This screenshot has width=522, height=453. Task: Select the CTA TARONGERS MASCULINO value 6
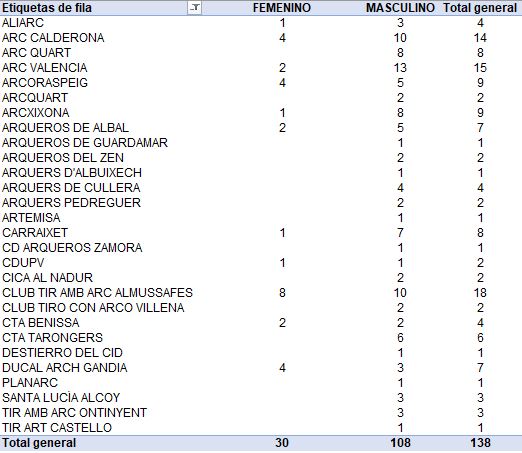(400, 338)
